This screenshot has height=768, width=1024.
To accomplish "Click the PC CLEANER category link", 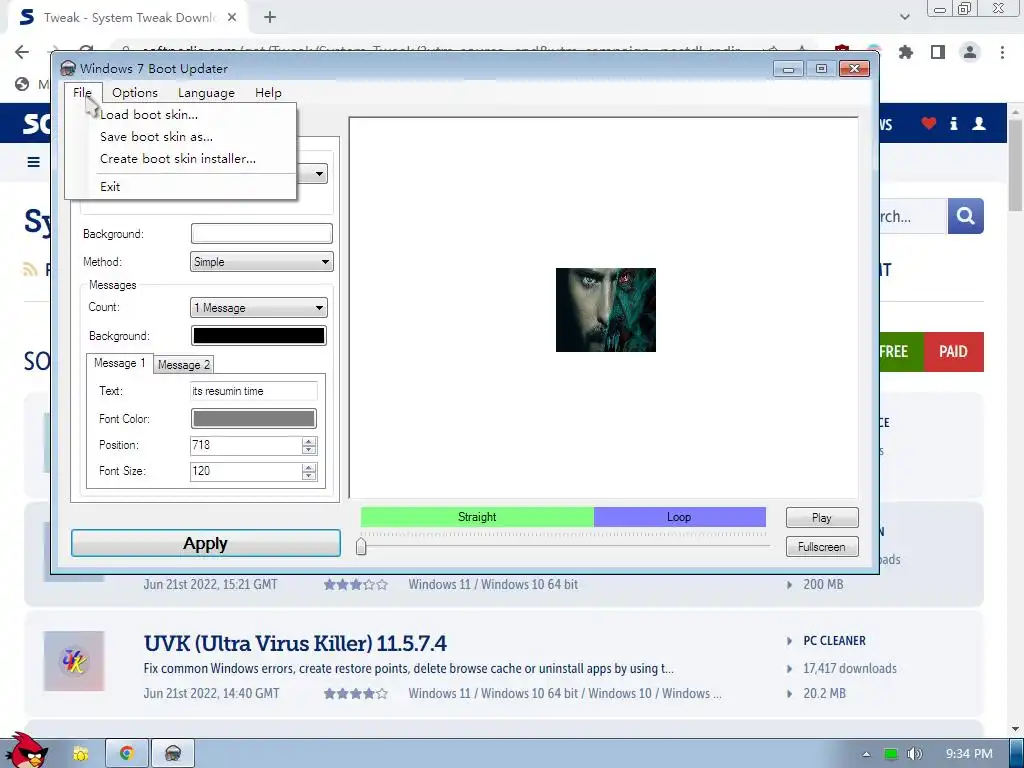I will coord(834,641).
